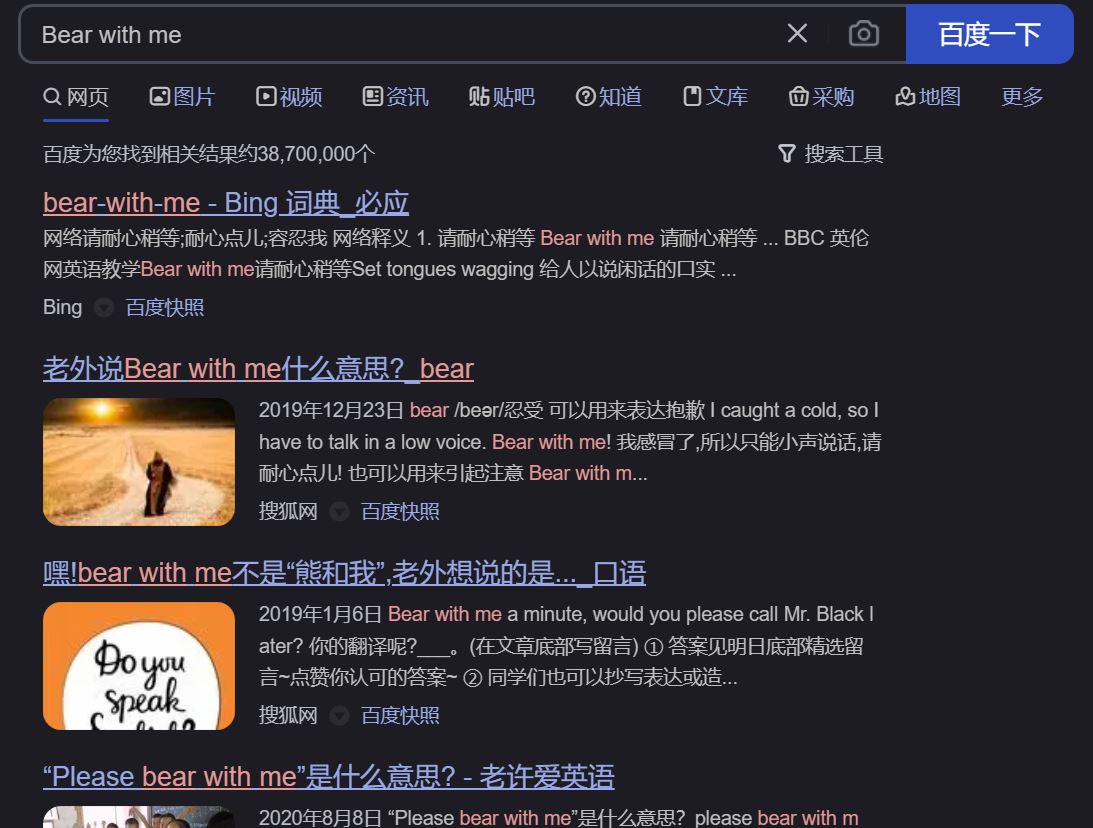Click the 视频 tab play icon
The image size is (1093, 828).
[266, 96]
